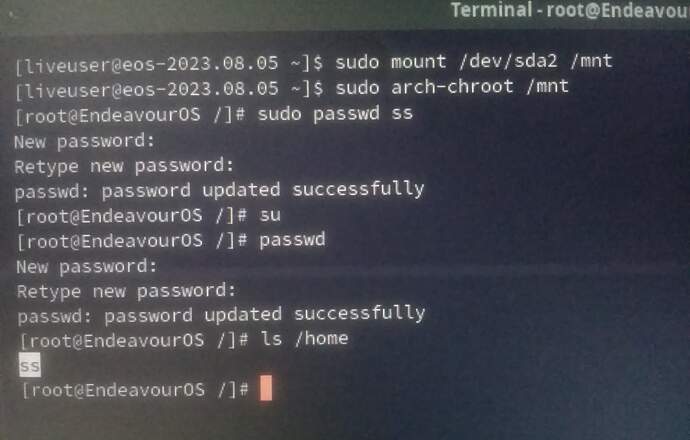The height and width of the screenshot is (440, 690).
Task: Click the liveuser@eos prompt on first line
Action: point(169,65)
